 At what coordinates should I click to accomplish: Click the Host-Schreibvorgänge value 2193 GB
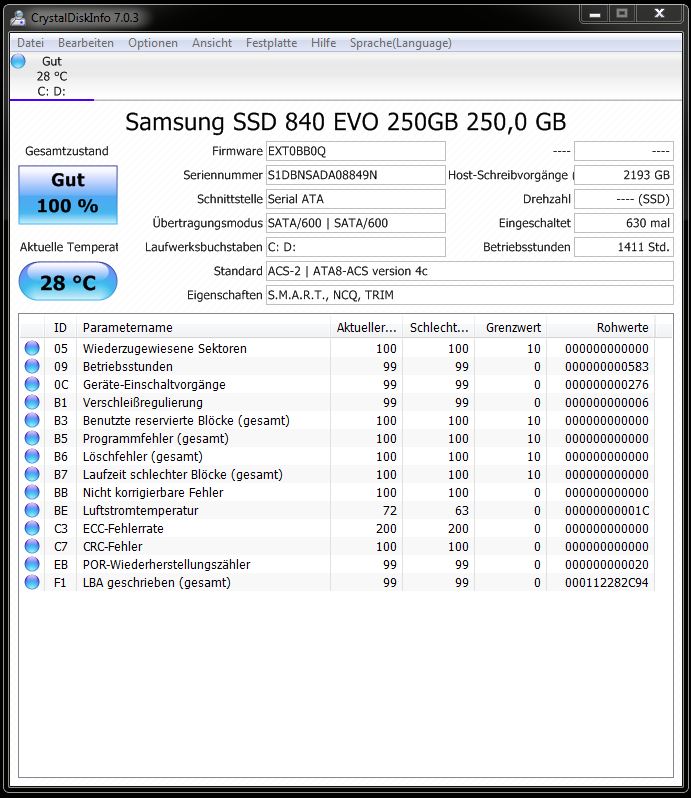[624, 175]
